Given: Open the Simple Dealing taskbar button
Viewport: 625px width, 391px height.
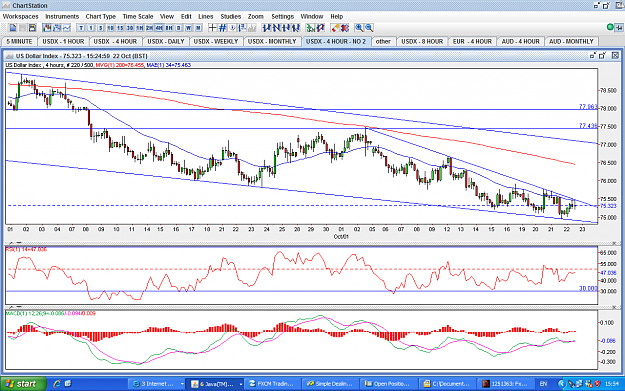Looking at the screenshot, I should [330, 383].
